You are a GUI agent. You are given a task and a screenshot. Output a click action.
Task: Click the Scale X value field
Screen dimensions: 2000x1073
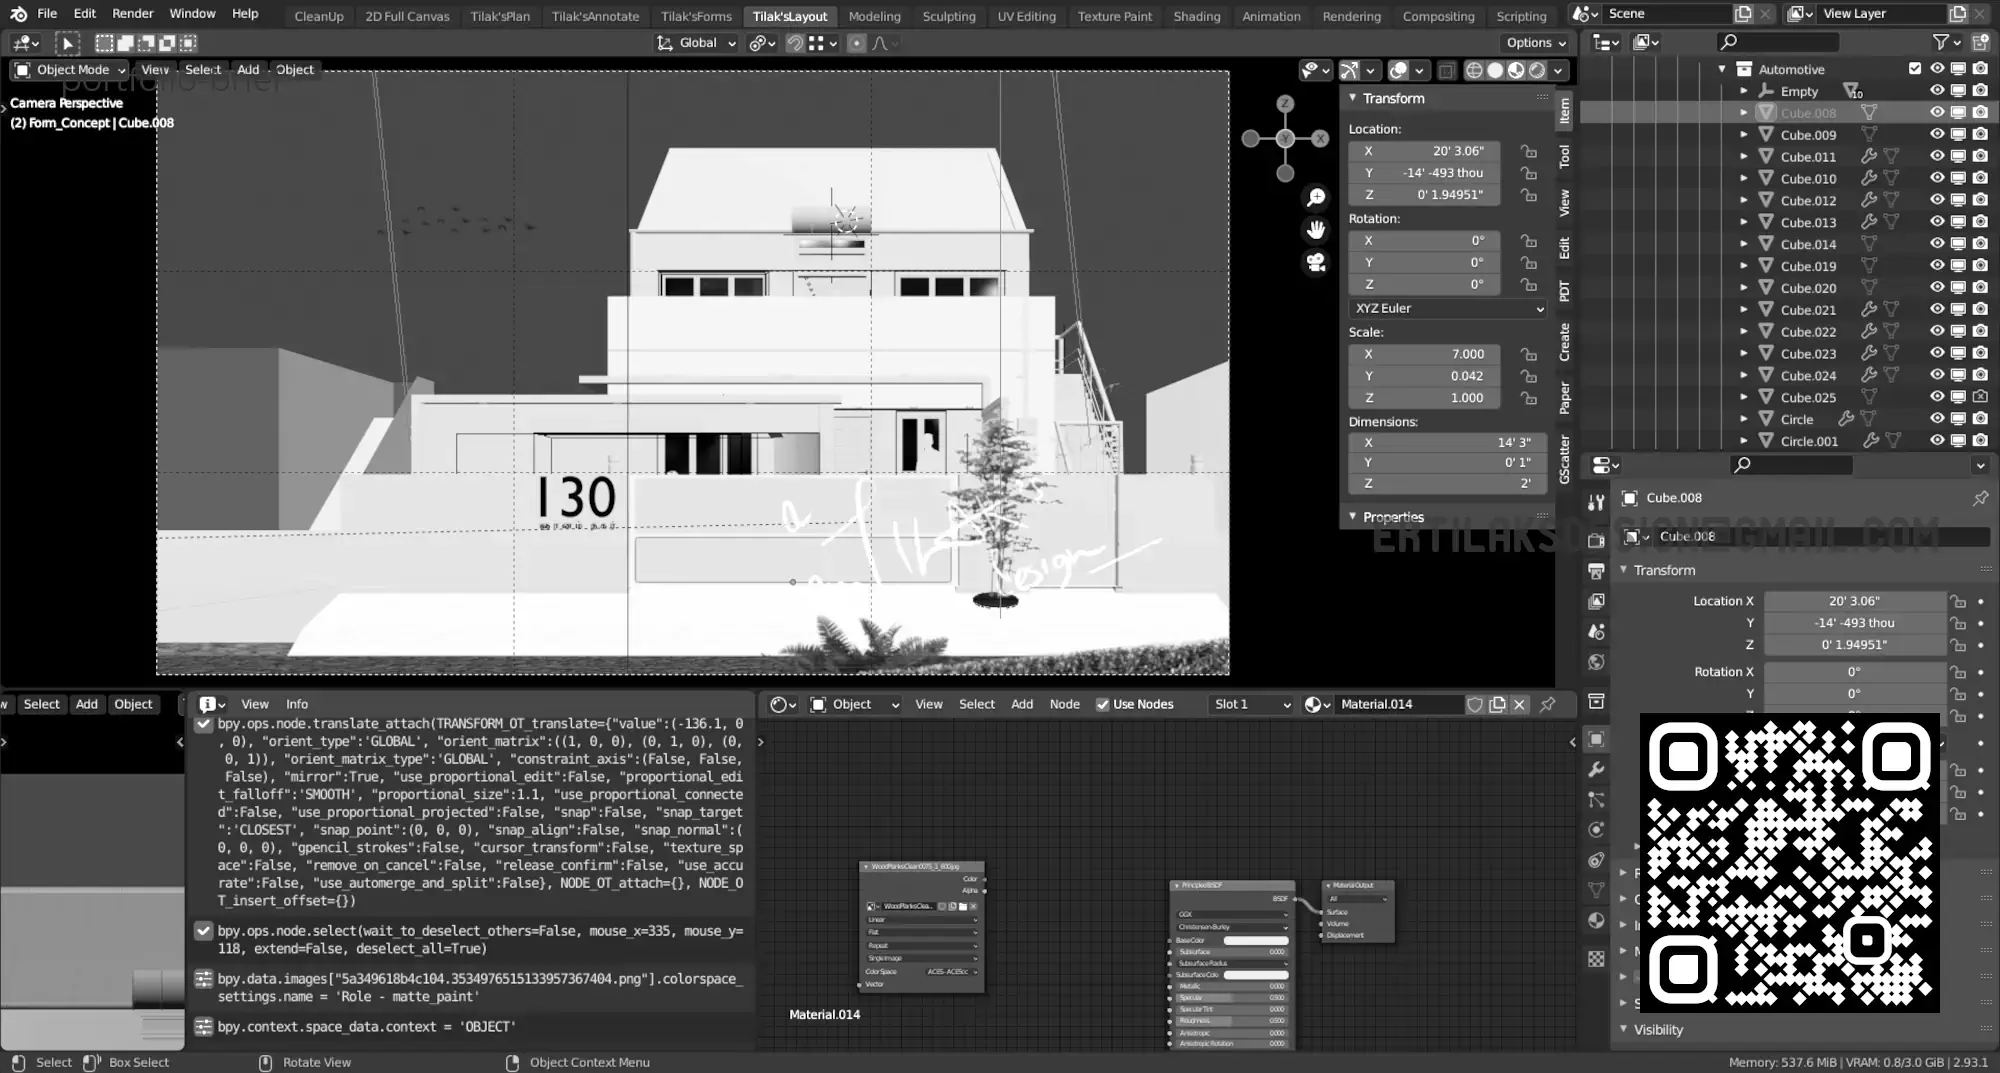tap(1424, 354)
